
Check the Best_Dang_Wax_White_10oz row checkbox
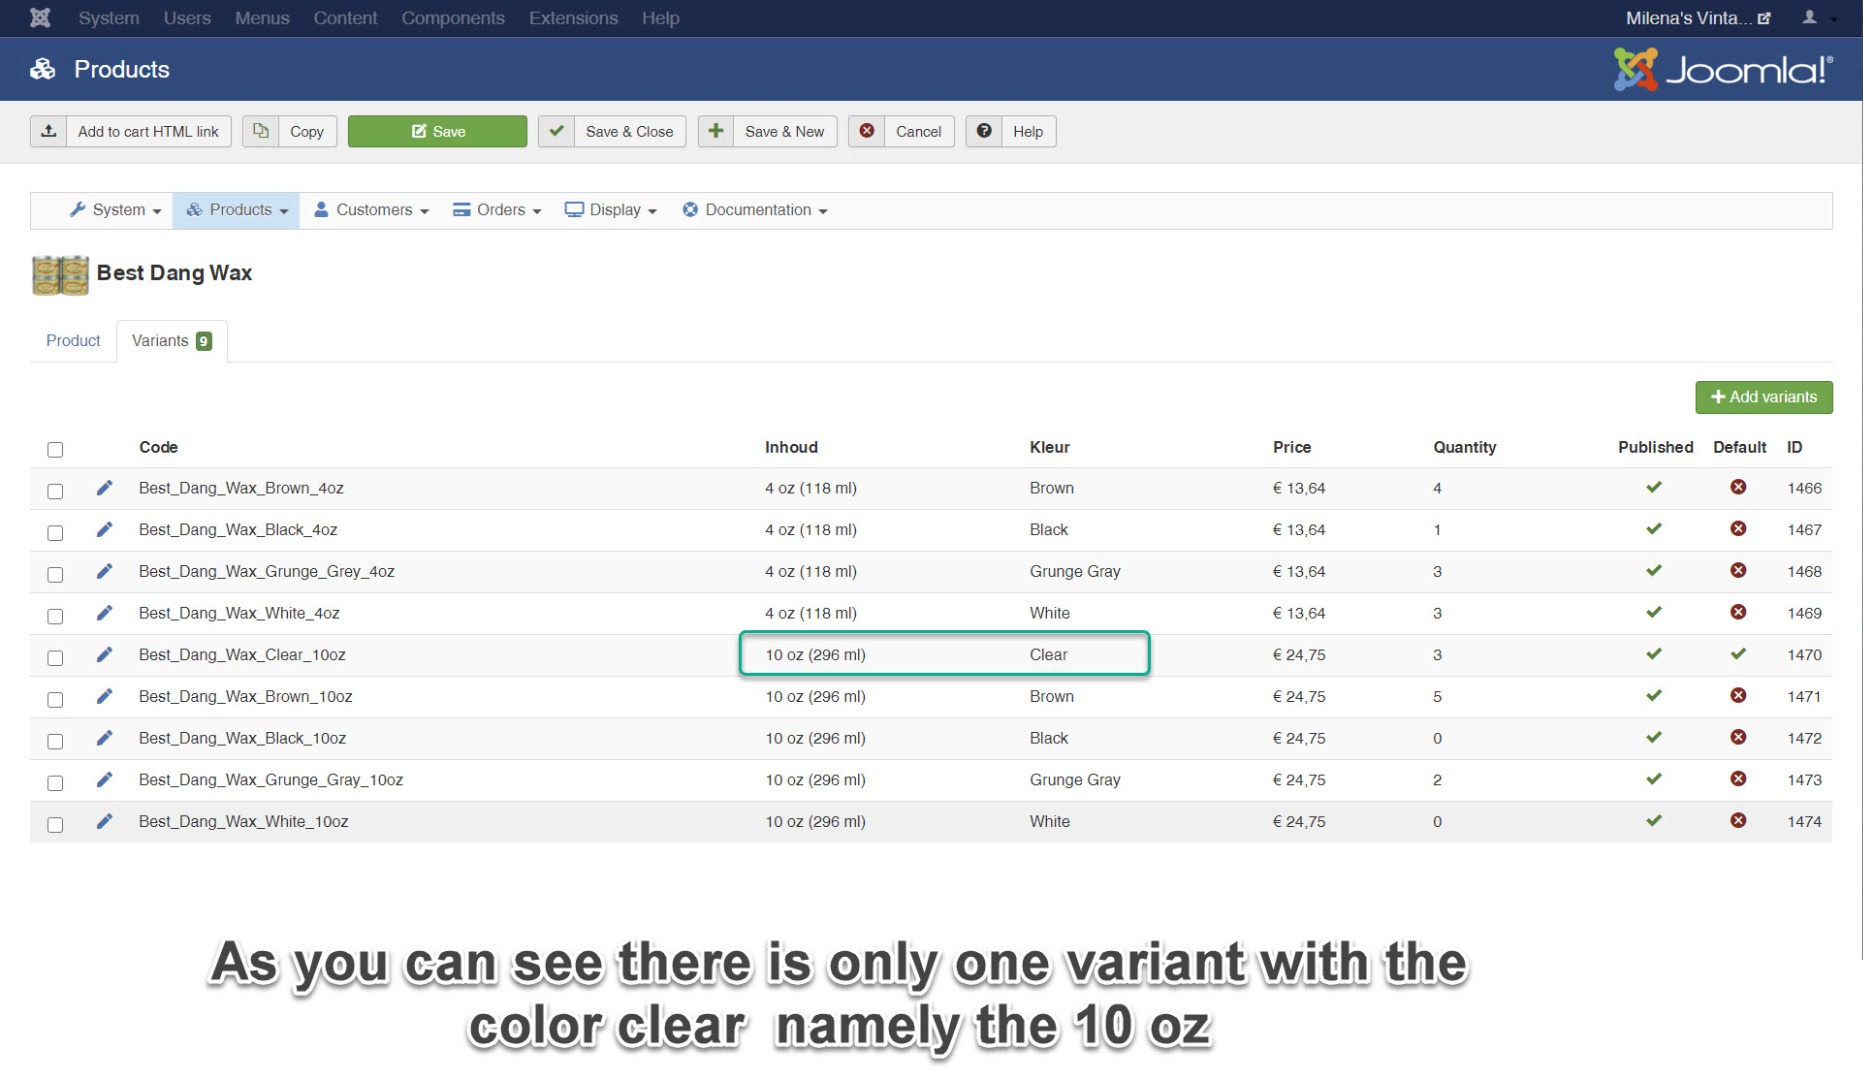click(x=55, y=825)
